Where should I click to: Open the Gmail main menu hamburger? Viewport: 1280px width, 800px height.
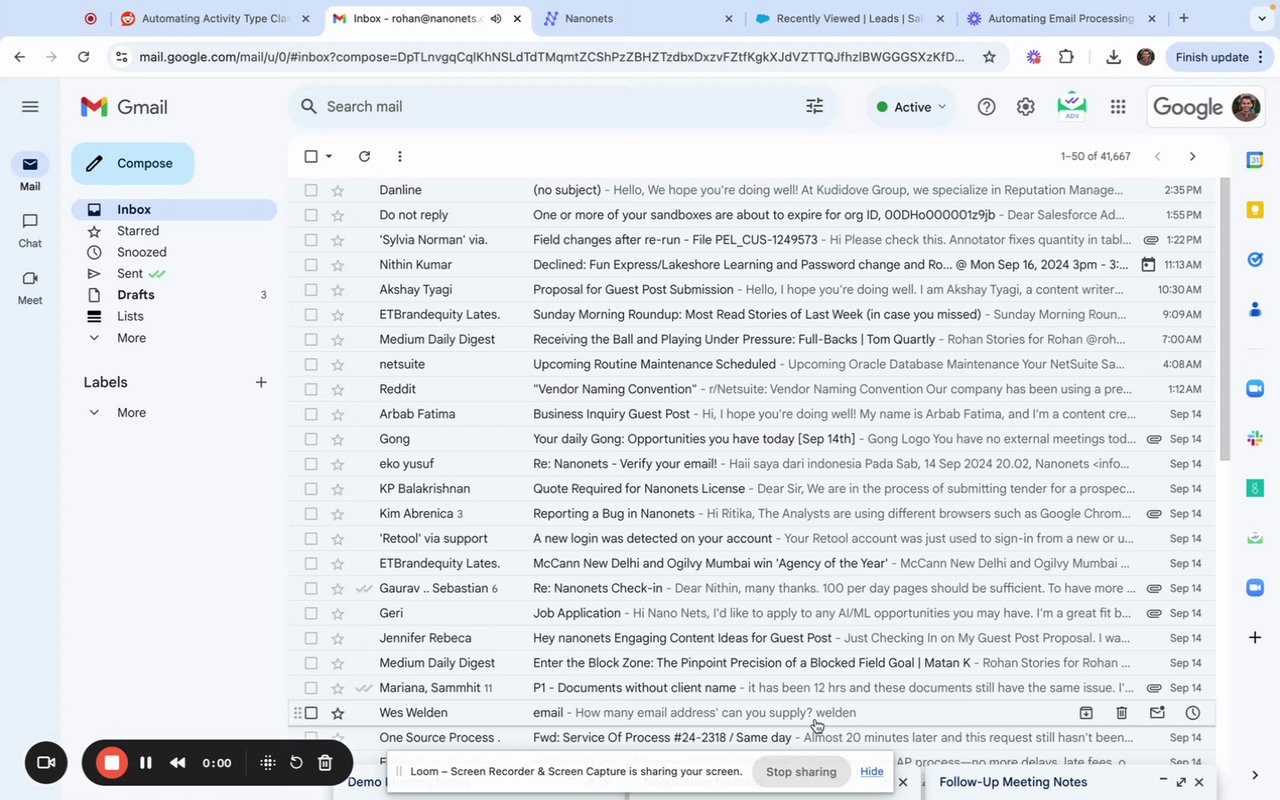click(x=30, y=107)
